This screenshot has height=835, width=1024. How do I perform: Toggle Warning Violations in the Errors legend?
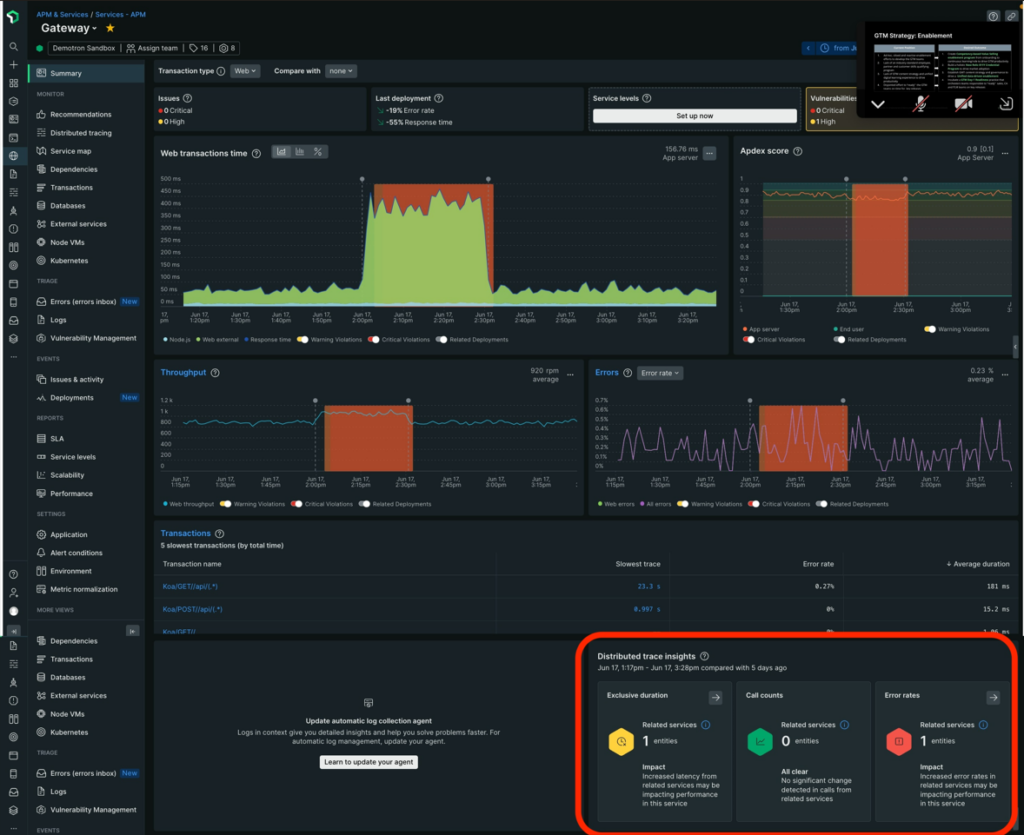coord(684,504)
